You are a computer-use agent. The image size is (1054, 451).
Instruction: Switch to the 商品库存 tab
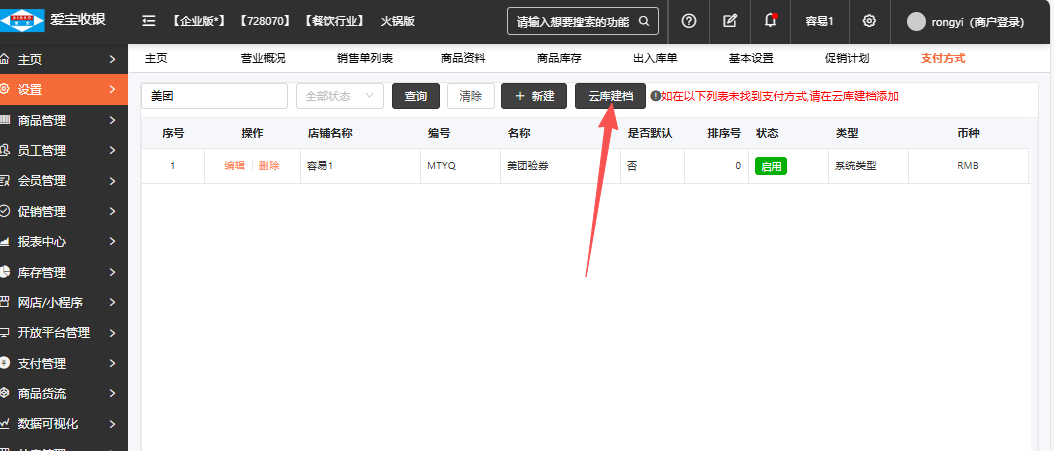pos(559,58)
